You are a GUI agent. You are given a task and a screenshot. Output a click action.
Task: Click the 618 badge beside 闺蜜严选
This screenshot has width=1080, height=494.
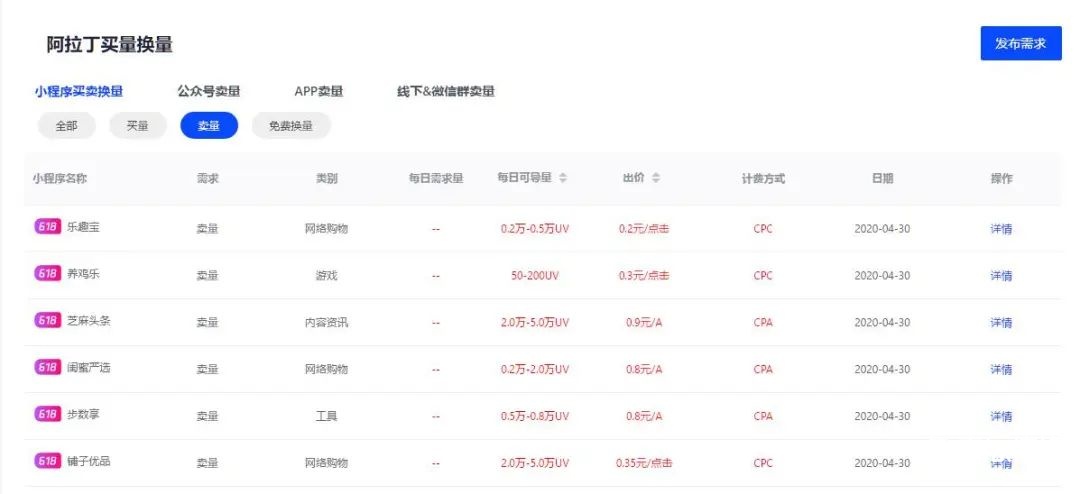pos(47,367)
